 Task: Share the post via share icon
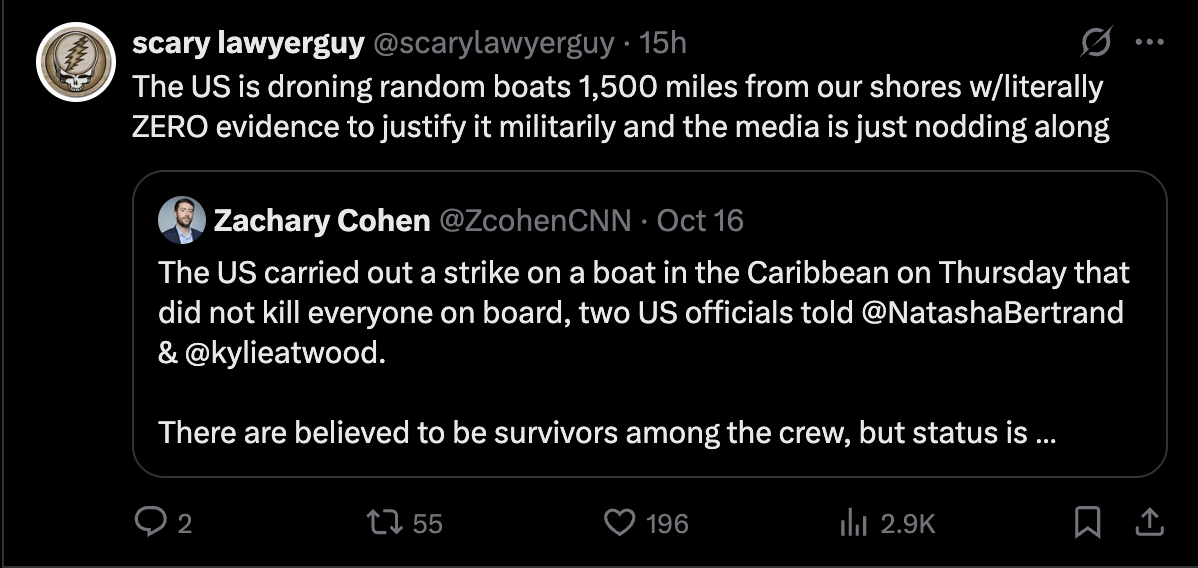1150,521
